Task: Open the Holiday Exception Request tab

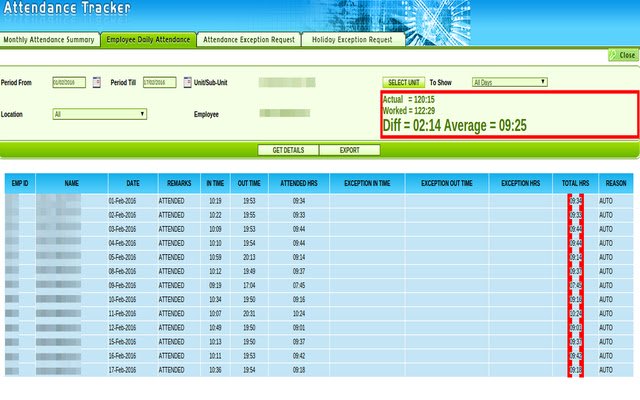Action: (x=352, y=40)
